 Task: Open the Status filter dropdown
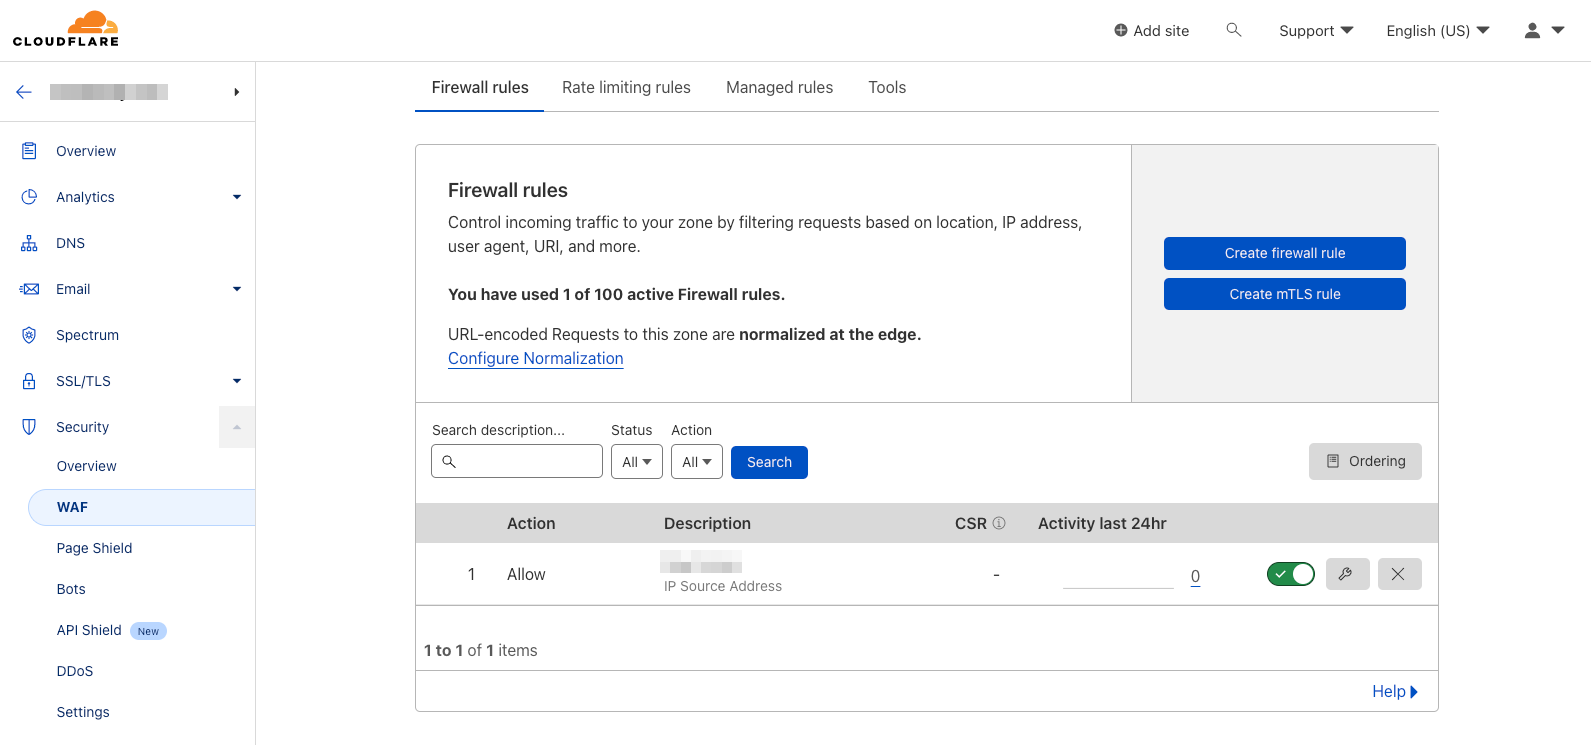point(637,462)
